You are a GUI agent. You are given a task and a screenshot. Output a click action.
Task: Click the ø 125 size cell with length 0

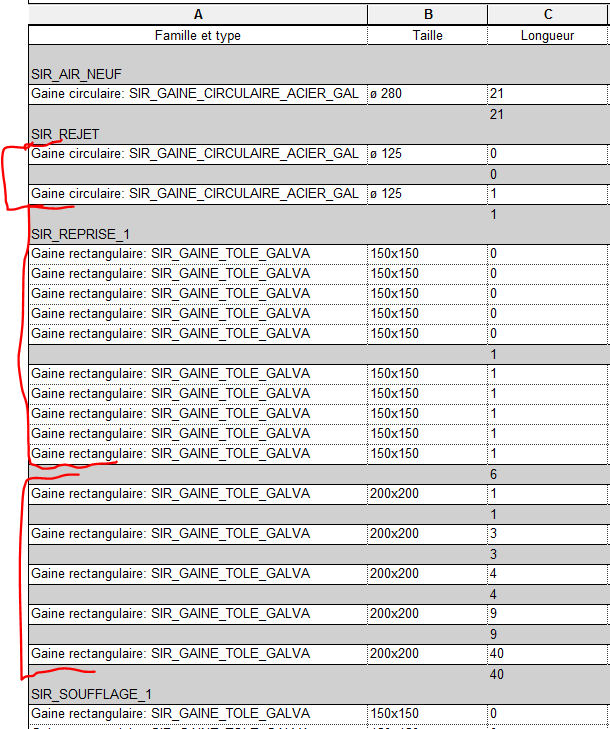tap(427, 154)
